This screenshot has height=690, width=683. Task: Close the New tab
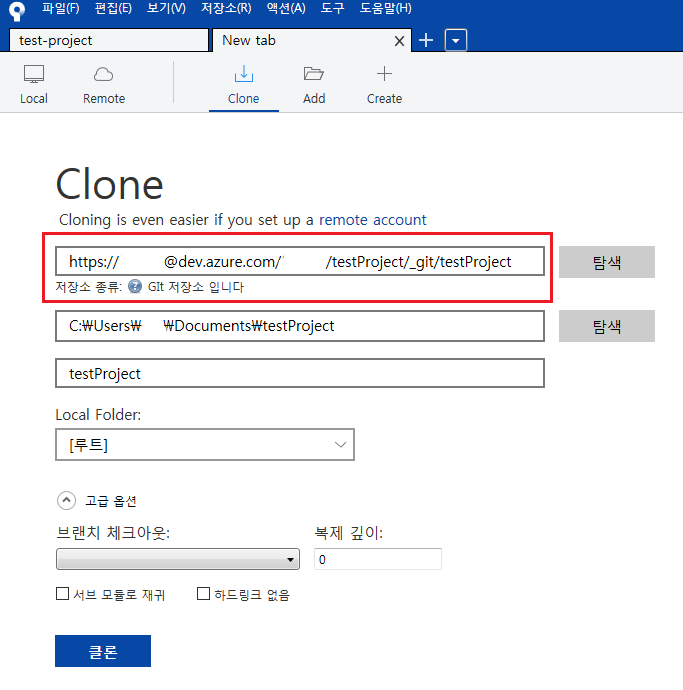399,41
